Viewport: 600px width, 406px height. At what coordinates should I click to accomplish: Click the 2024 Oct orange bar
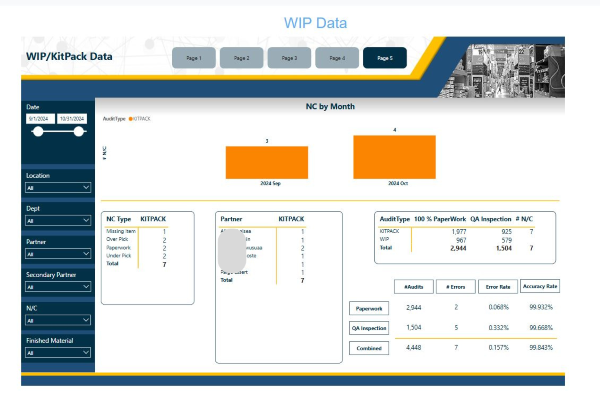pos(395,157)
